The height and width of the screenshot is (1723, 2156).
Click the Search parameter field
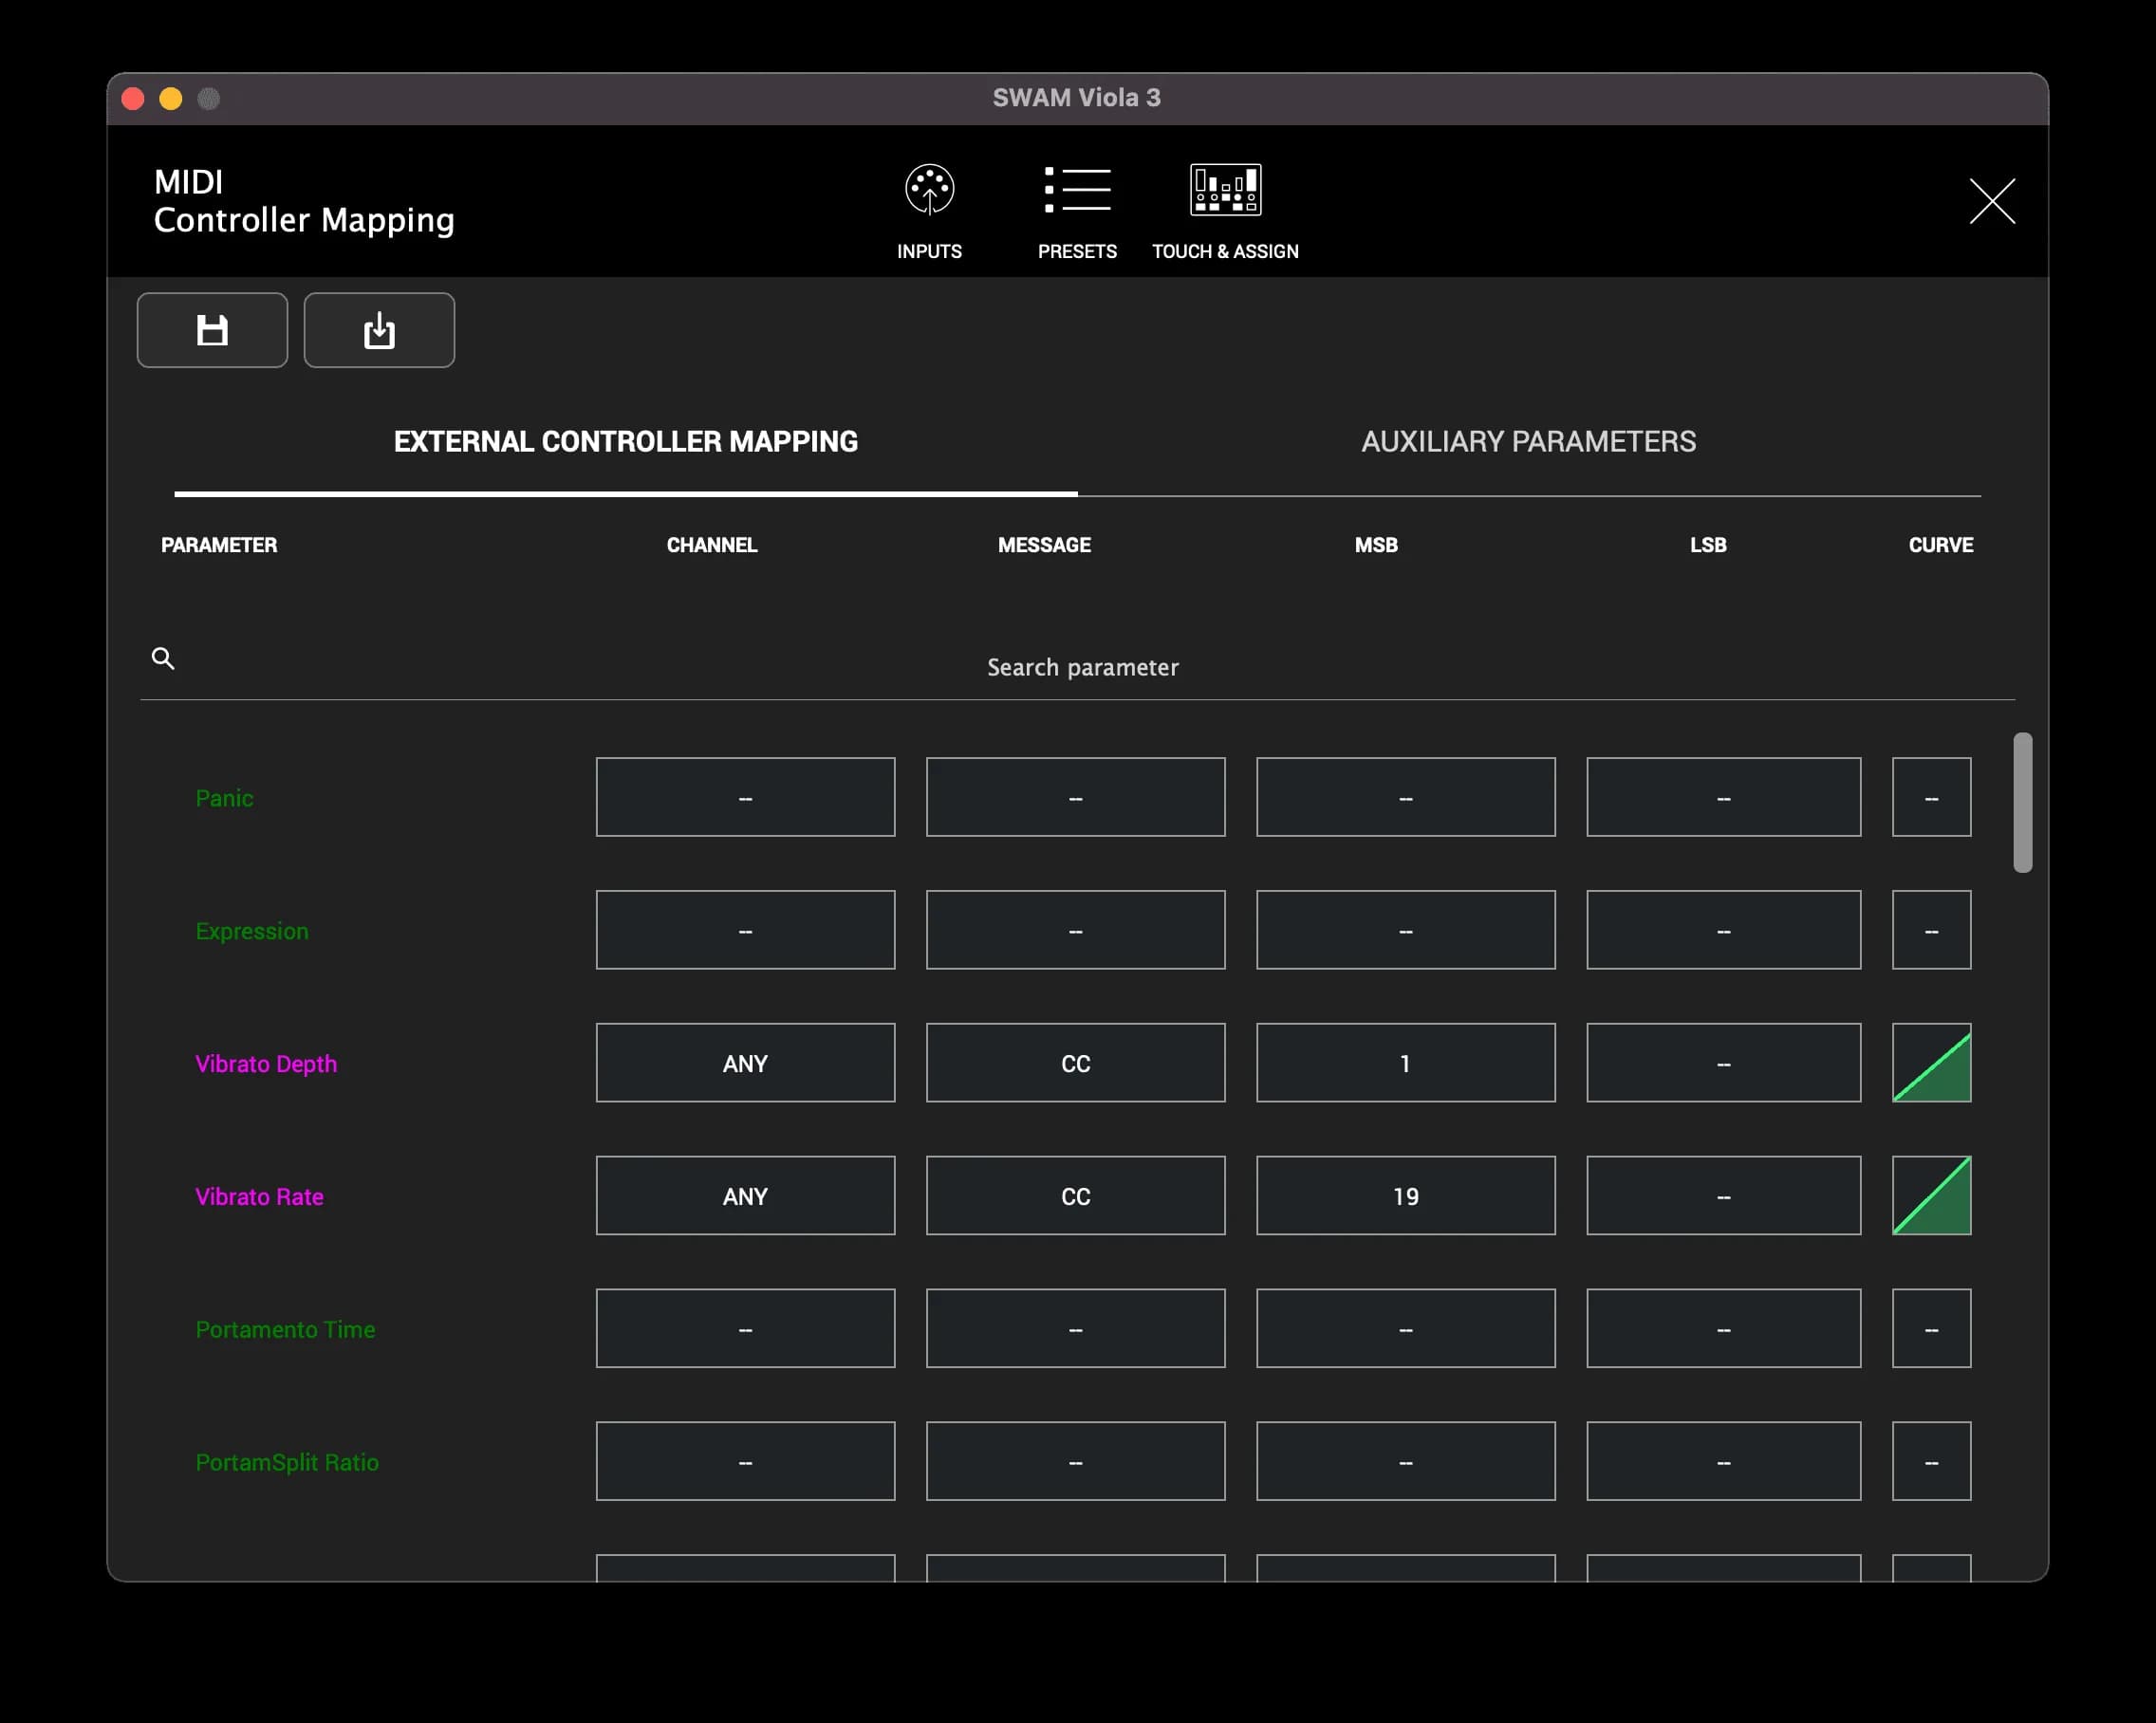(1082, 667)
